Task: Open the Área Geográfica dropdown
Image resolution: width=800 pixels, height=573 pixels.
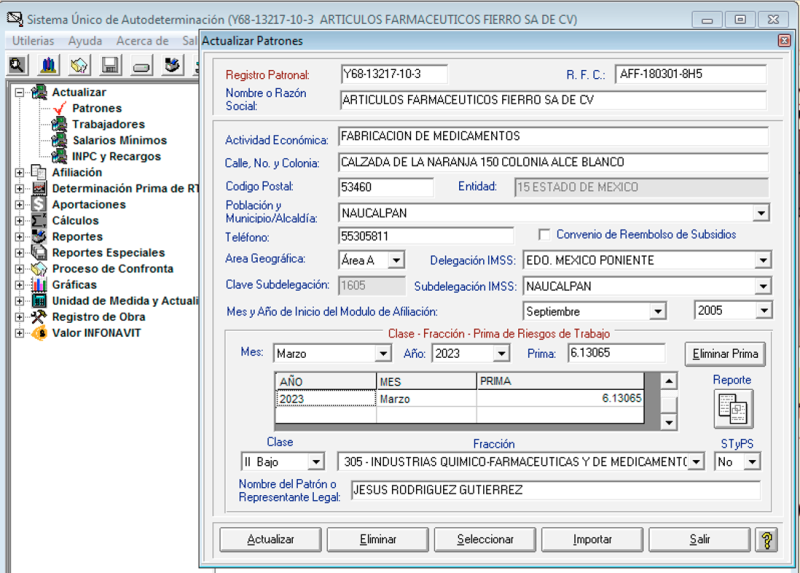Action: tap(396, 260)
